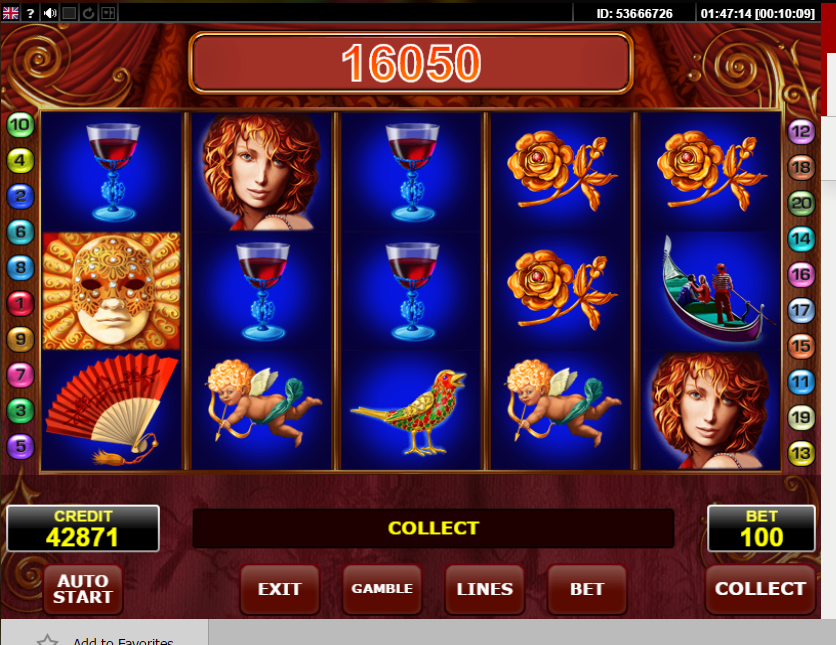
Task: Click the UK flag language icon
Action: (11, 13)
